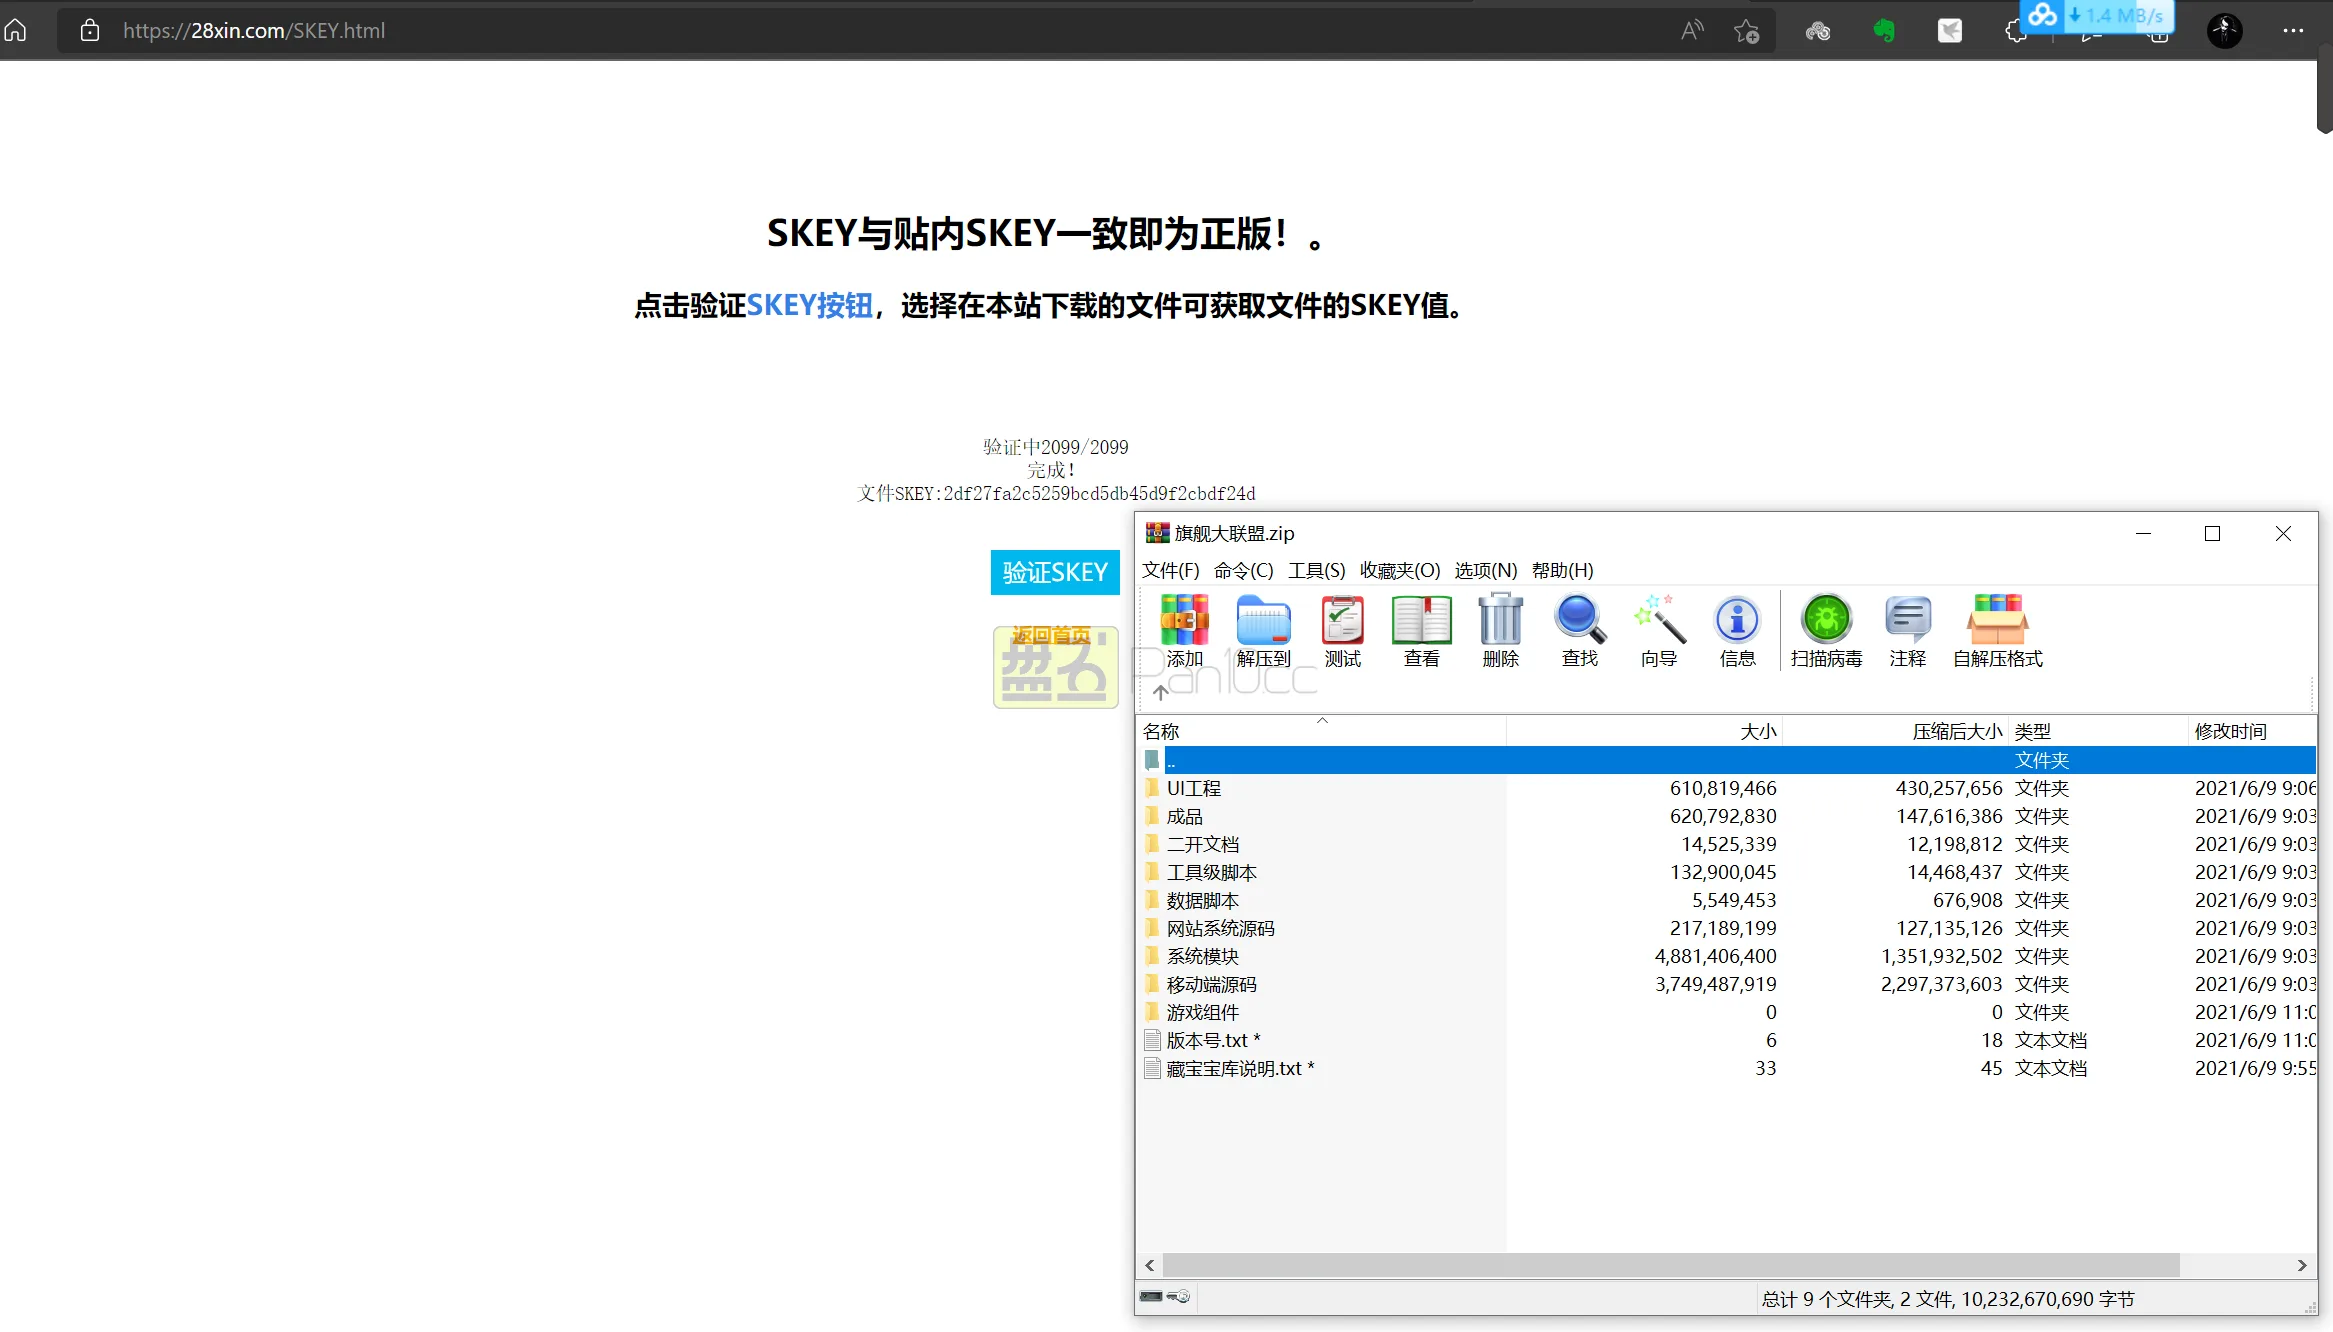Click the browser home icon
Viewport: 2333px width, 1332px height.
click(x=16, y=30)
